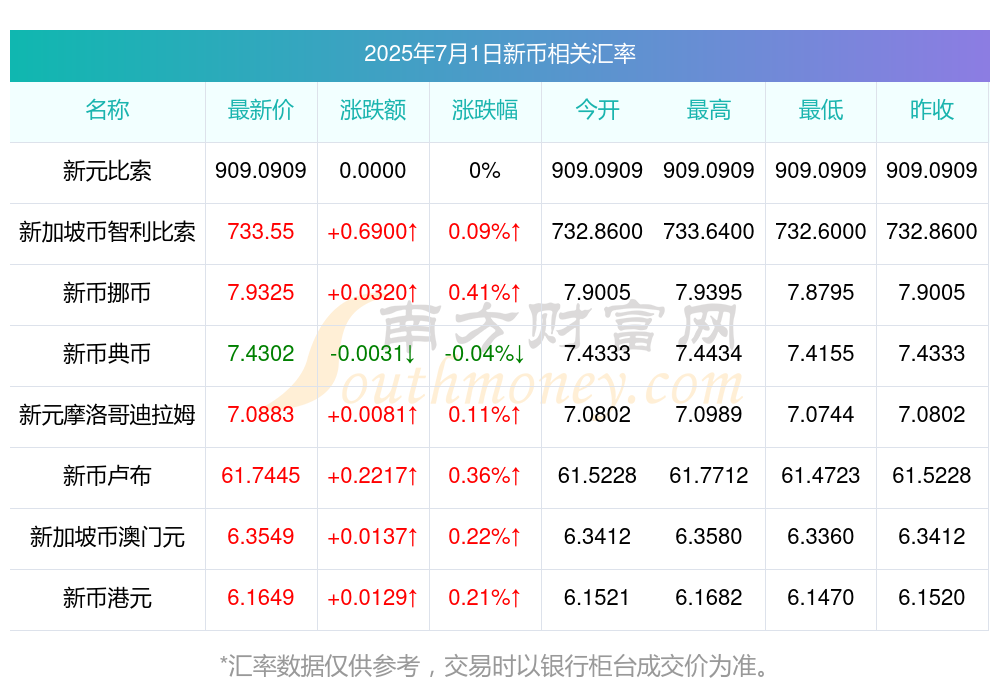This screenshot has height=698, width=1000.
Task: Click the 0% change percentage
Action: 485,170
